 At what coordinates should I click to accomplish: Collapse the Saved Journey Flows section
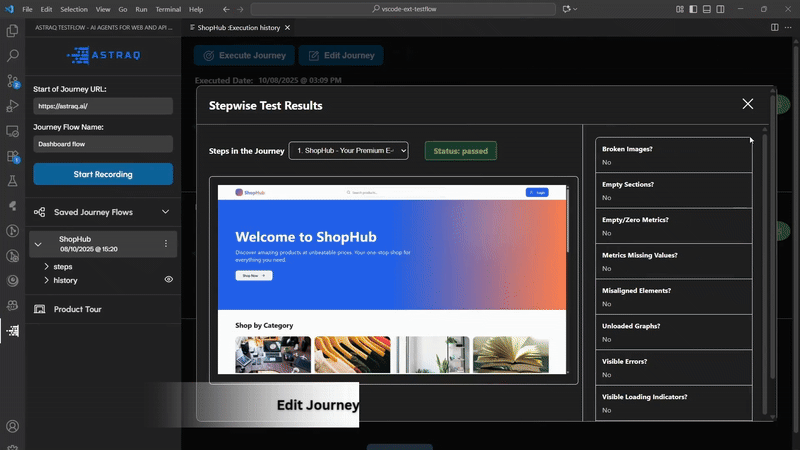click(x=165, y=212)
